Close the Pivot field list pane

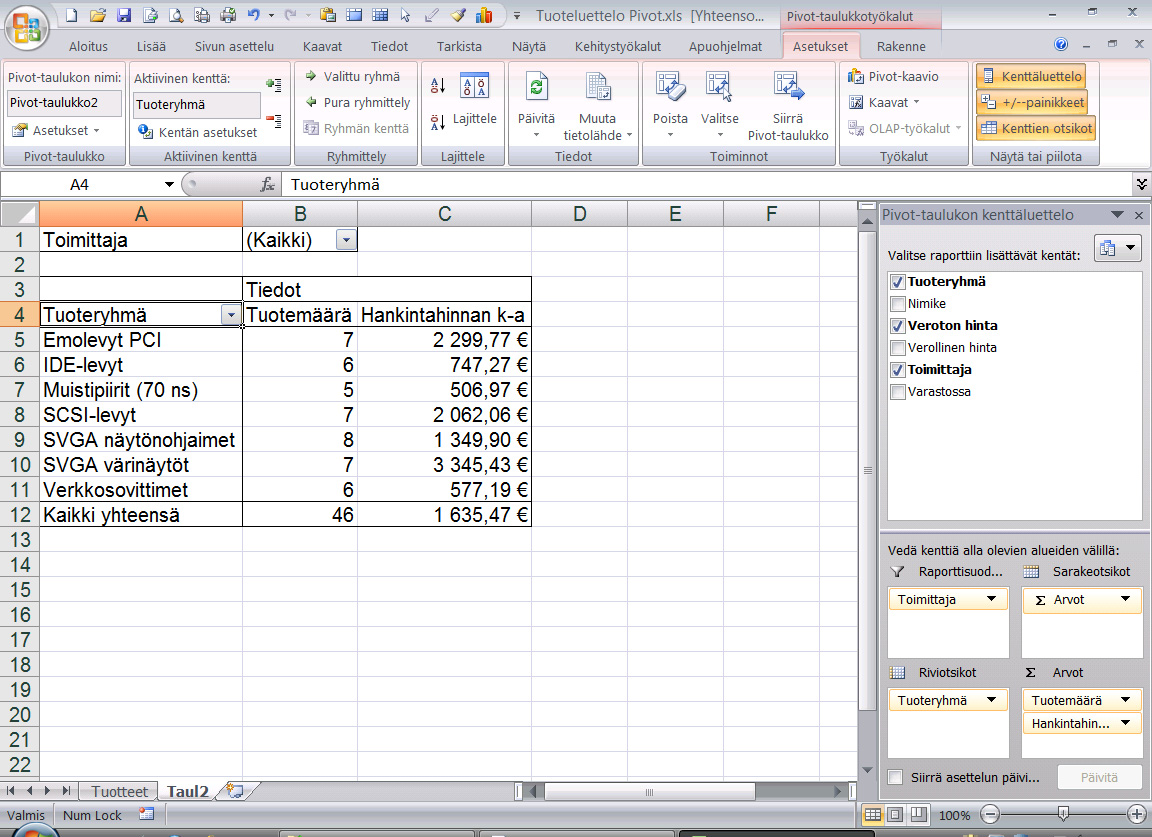[x=1139, y=215]
